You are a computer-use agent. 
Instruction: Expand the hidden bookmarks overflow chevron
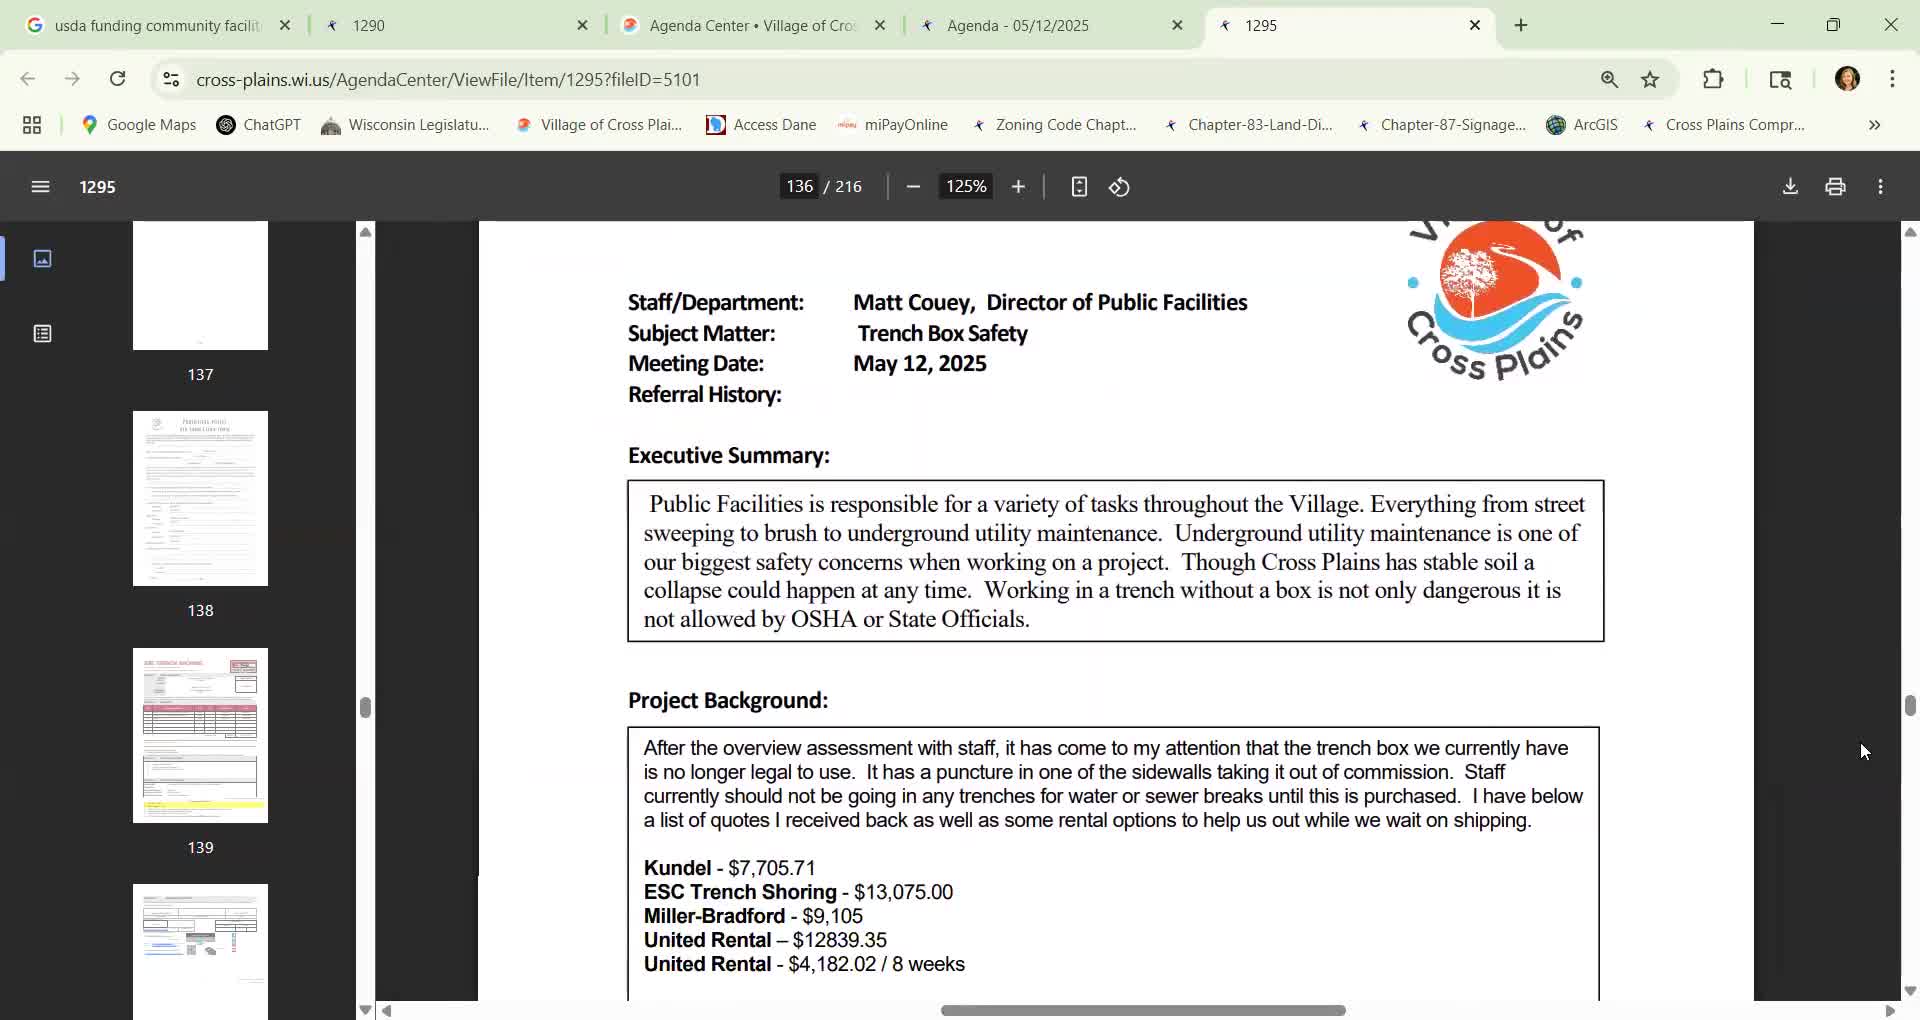point(1874,125)
